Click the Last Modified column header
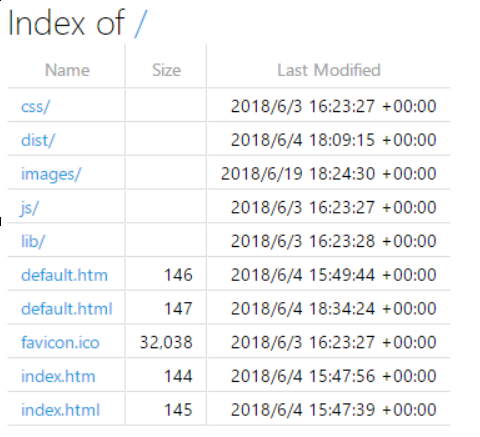This screenshot has height=437, width=480. point(329,70)
